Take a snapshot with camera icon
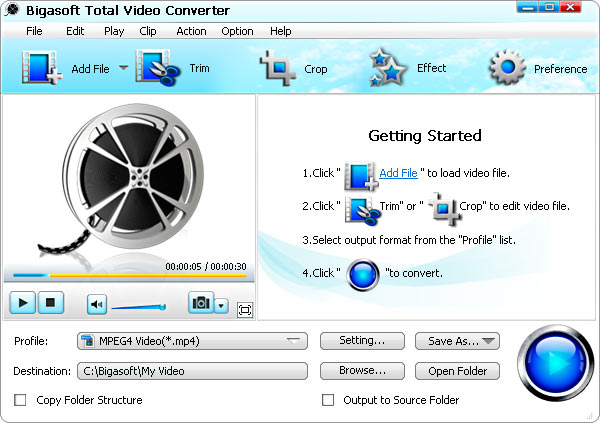This screenshot has width=600, height=423. [x=201, y=303]
